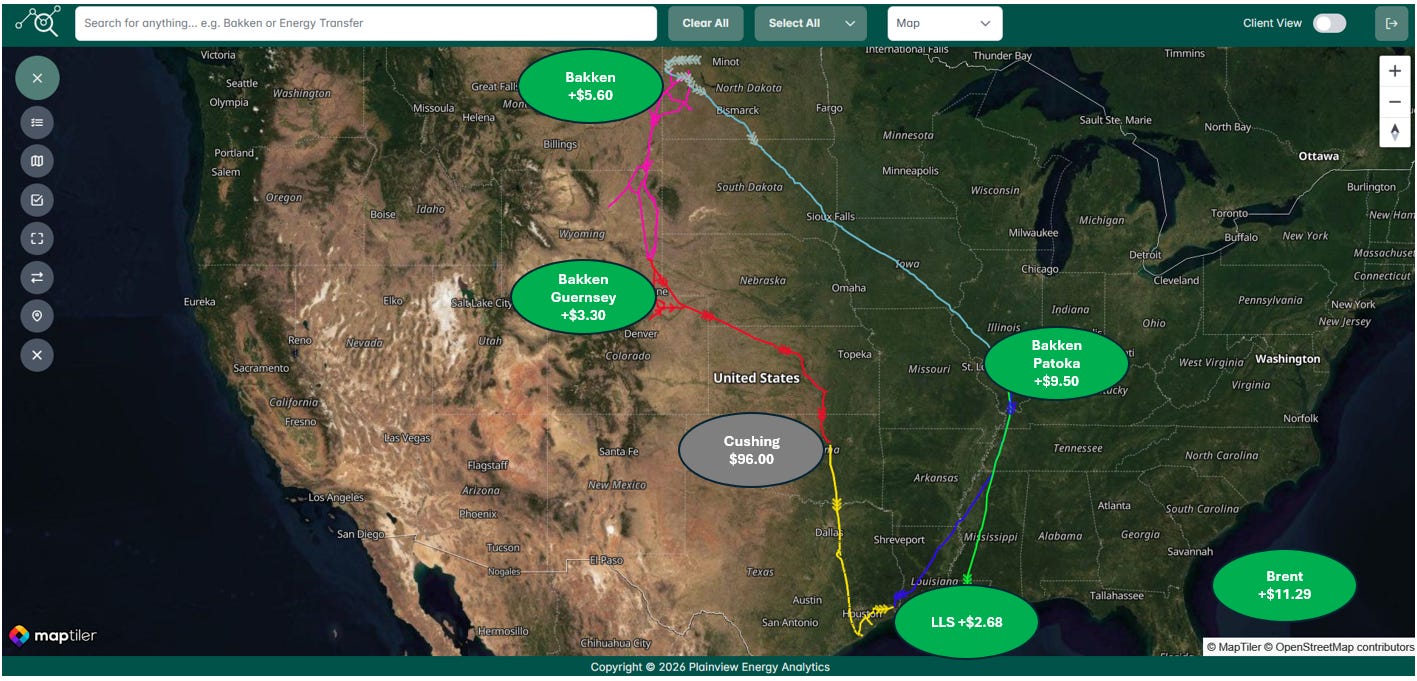Click the Thunder Bay city label
Image resolution: width=1417 pixels, height=681 pixels.
pos(1002,56)
